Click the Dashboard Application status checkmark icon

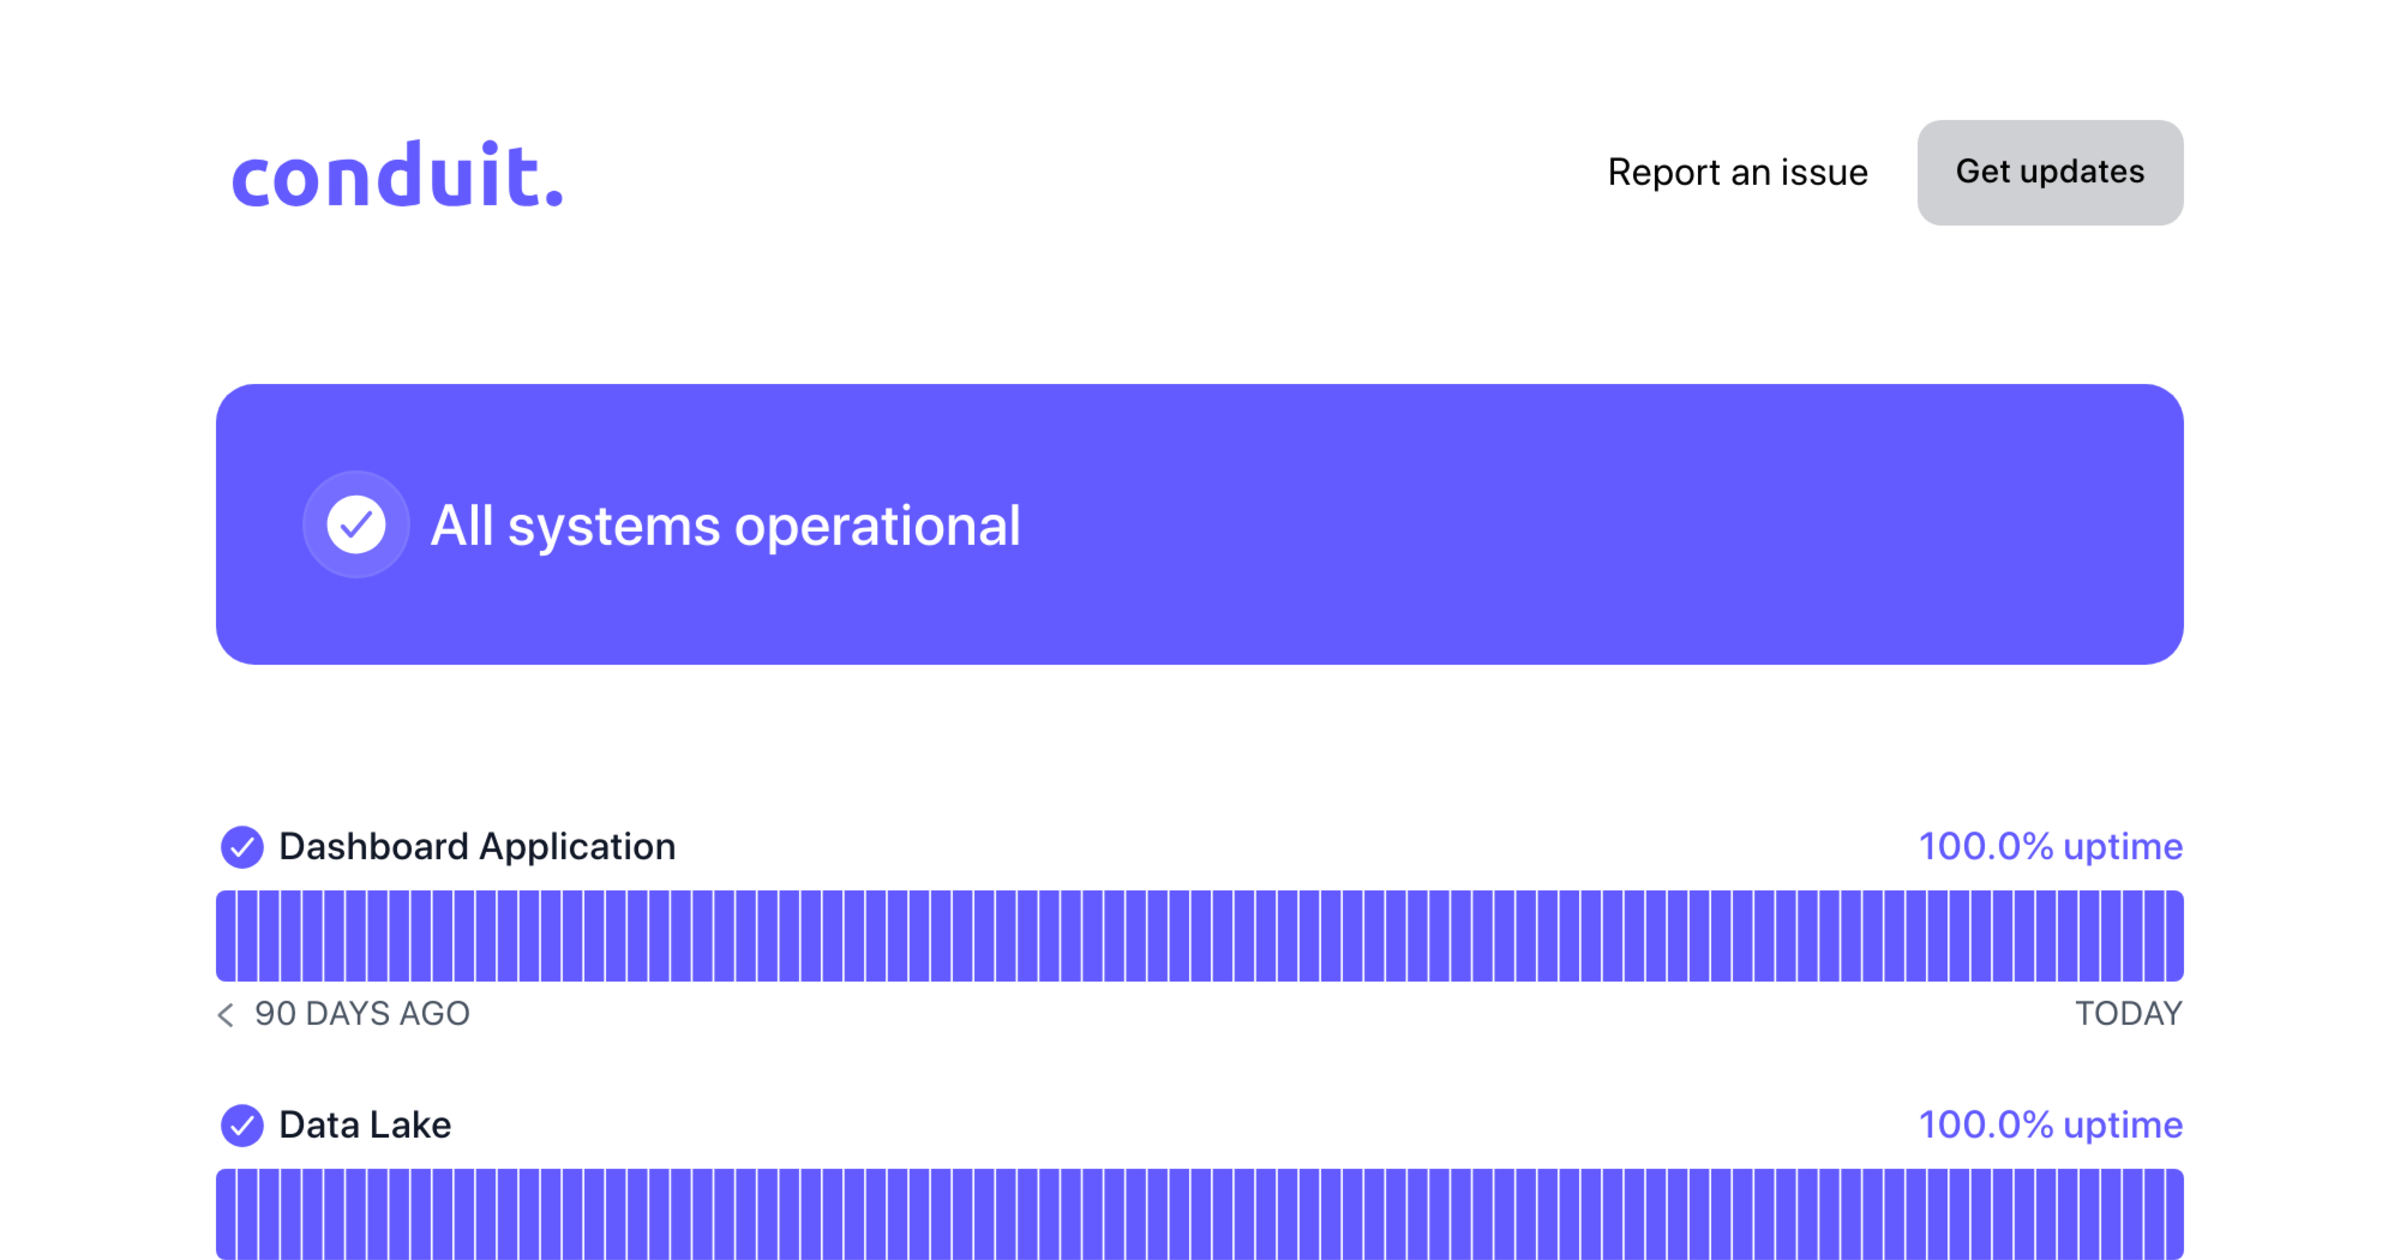[242, 847]
